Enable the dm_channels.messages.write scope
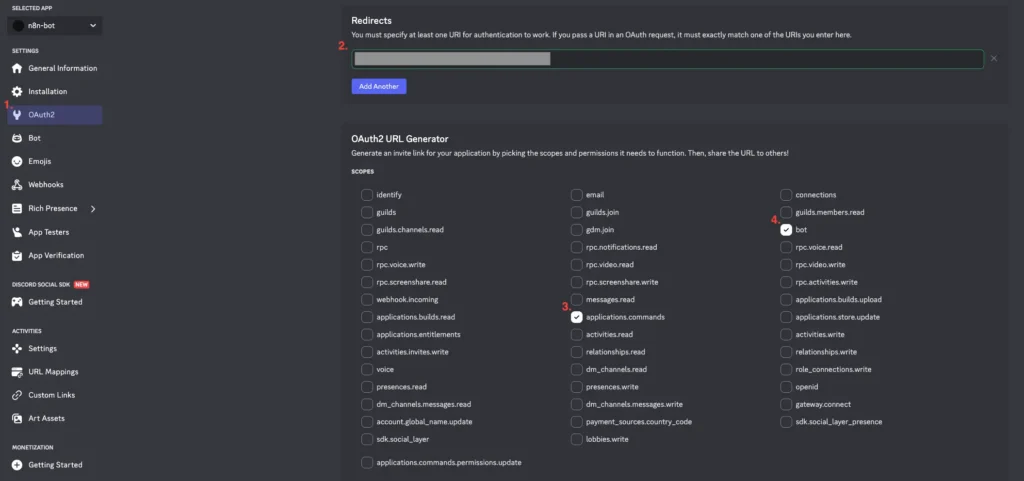The height and width of the screenshot is (481, 1024). coord(577,405)
